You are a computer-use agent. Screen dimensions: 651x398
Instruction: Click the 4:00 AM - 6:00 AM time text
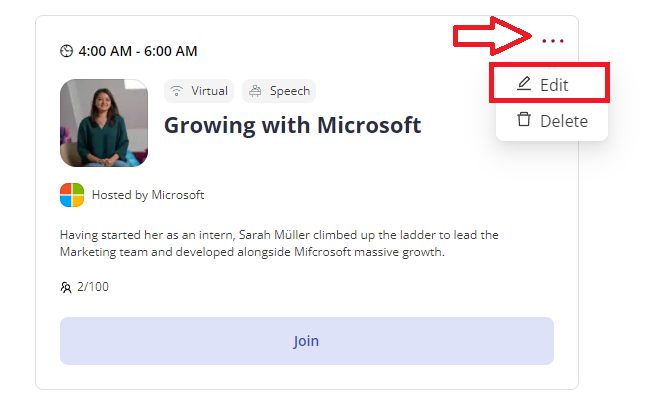138,51
